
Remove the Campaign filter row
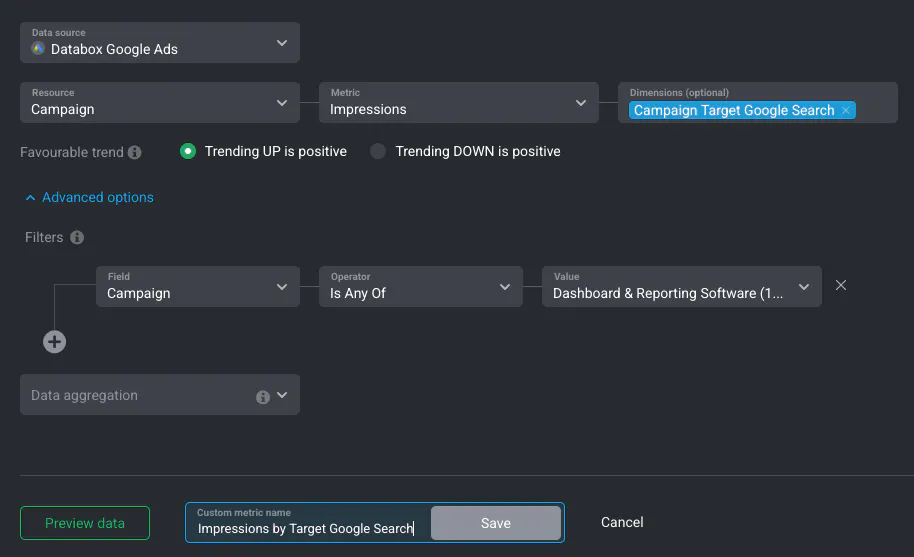pos(841,285)
